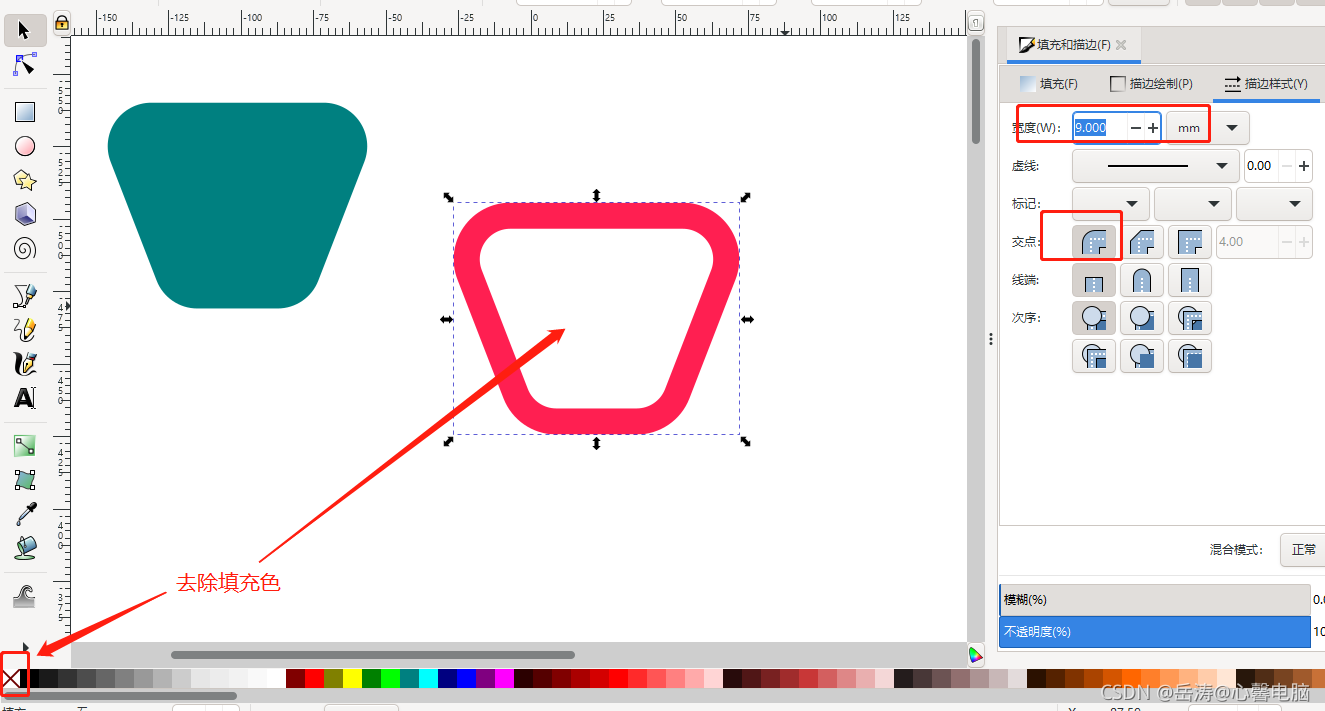Select the Dropper color picker tool
This screenshot has width=1325, height=711.
pos(25,514)
